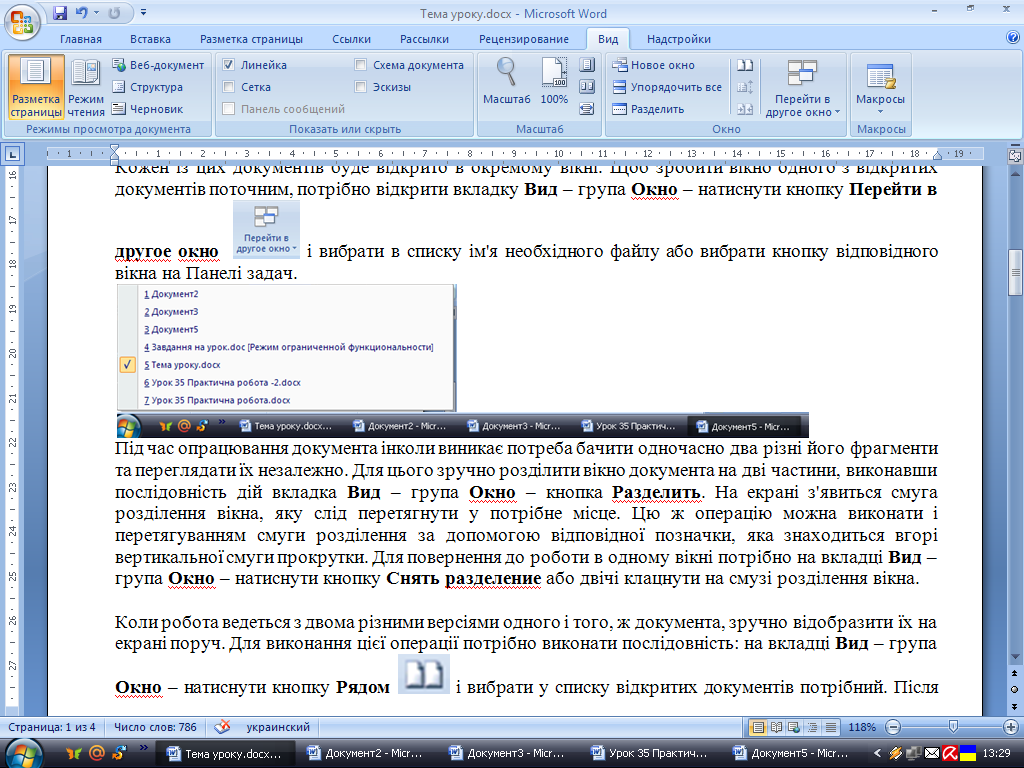The width and height of the screenshot is (1024, 768).
Task: Open the Главная tab
Action: 81,39
